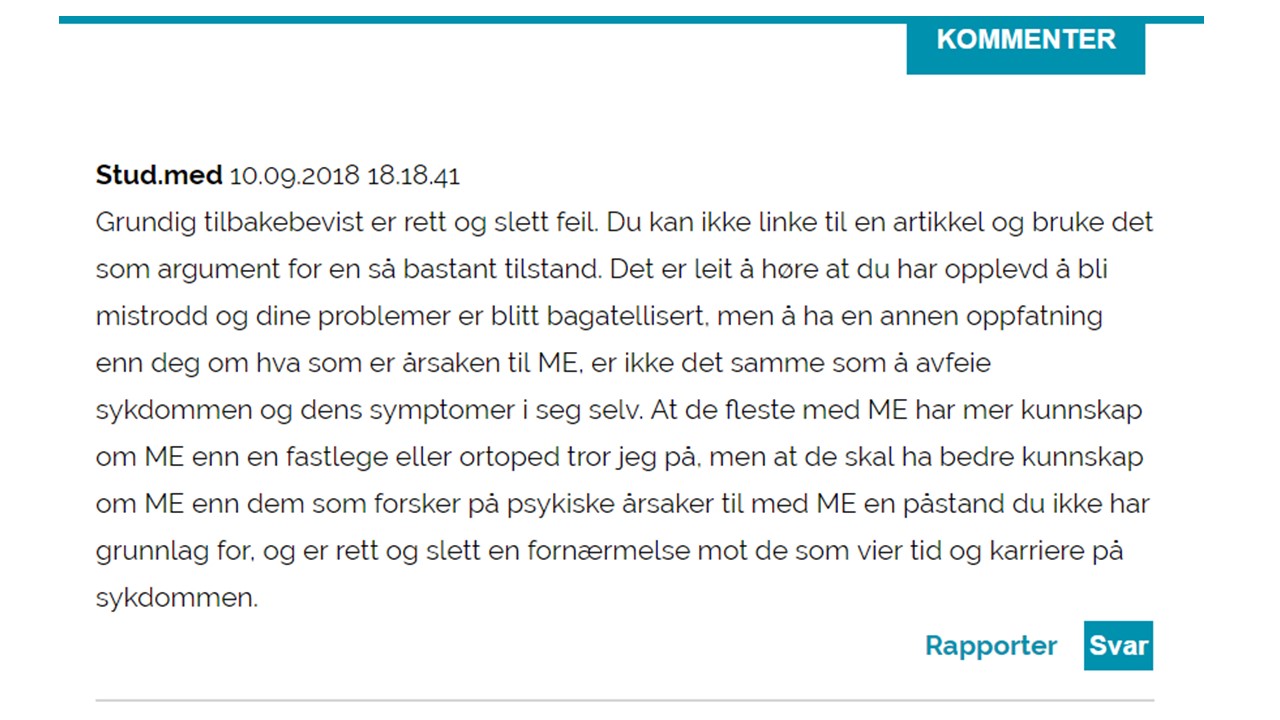Click the final word "sykdommen." of the comment
This screenshot has height=720, width=1280.
[177, 598]
